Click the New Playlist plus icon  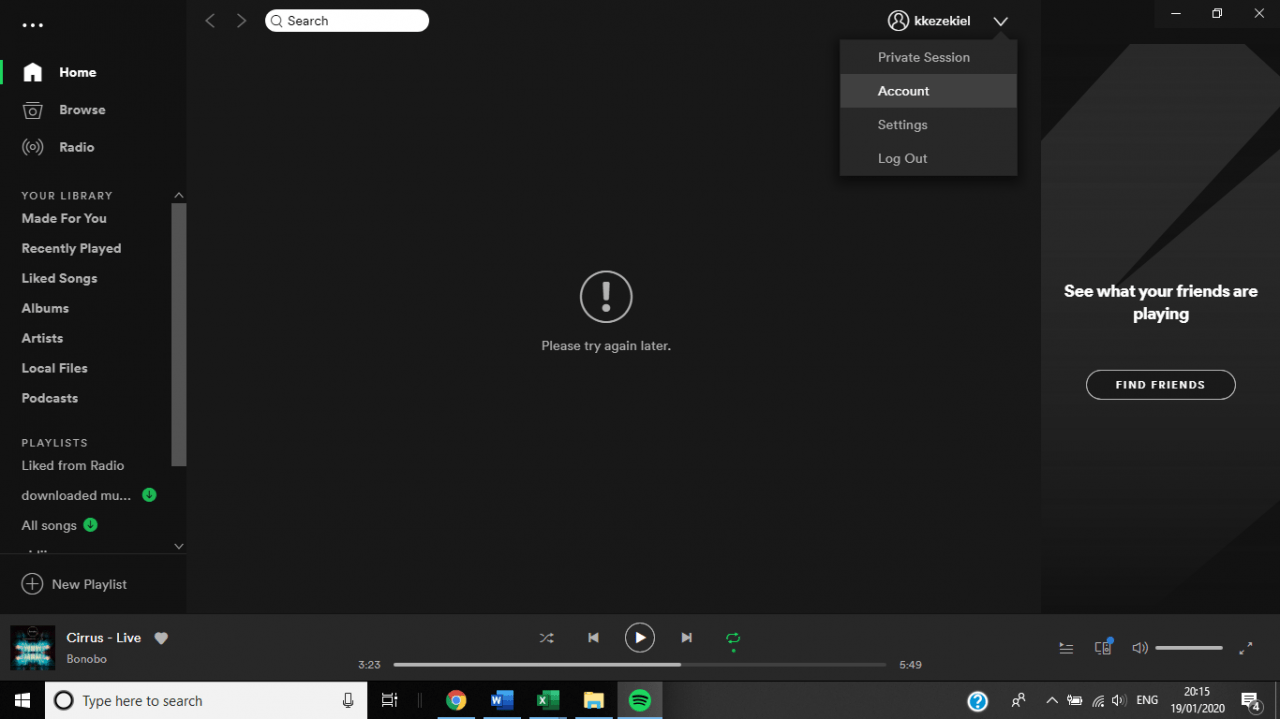click(x=32, y=584)
